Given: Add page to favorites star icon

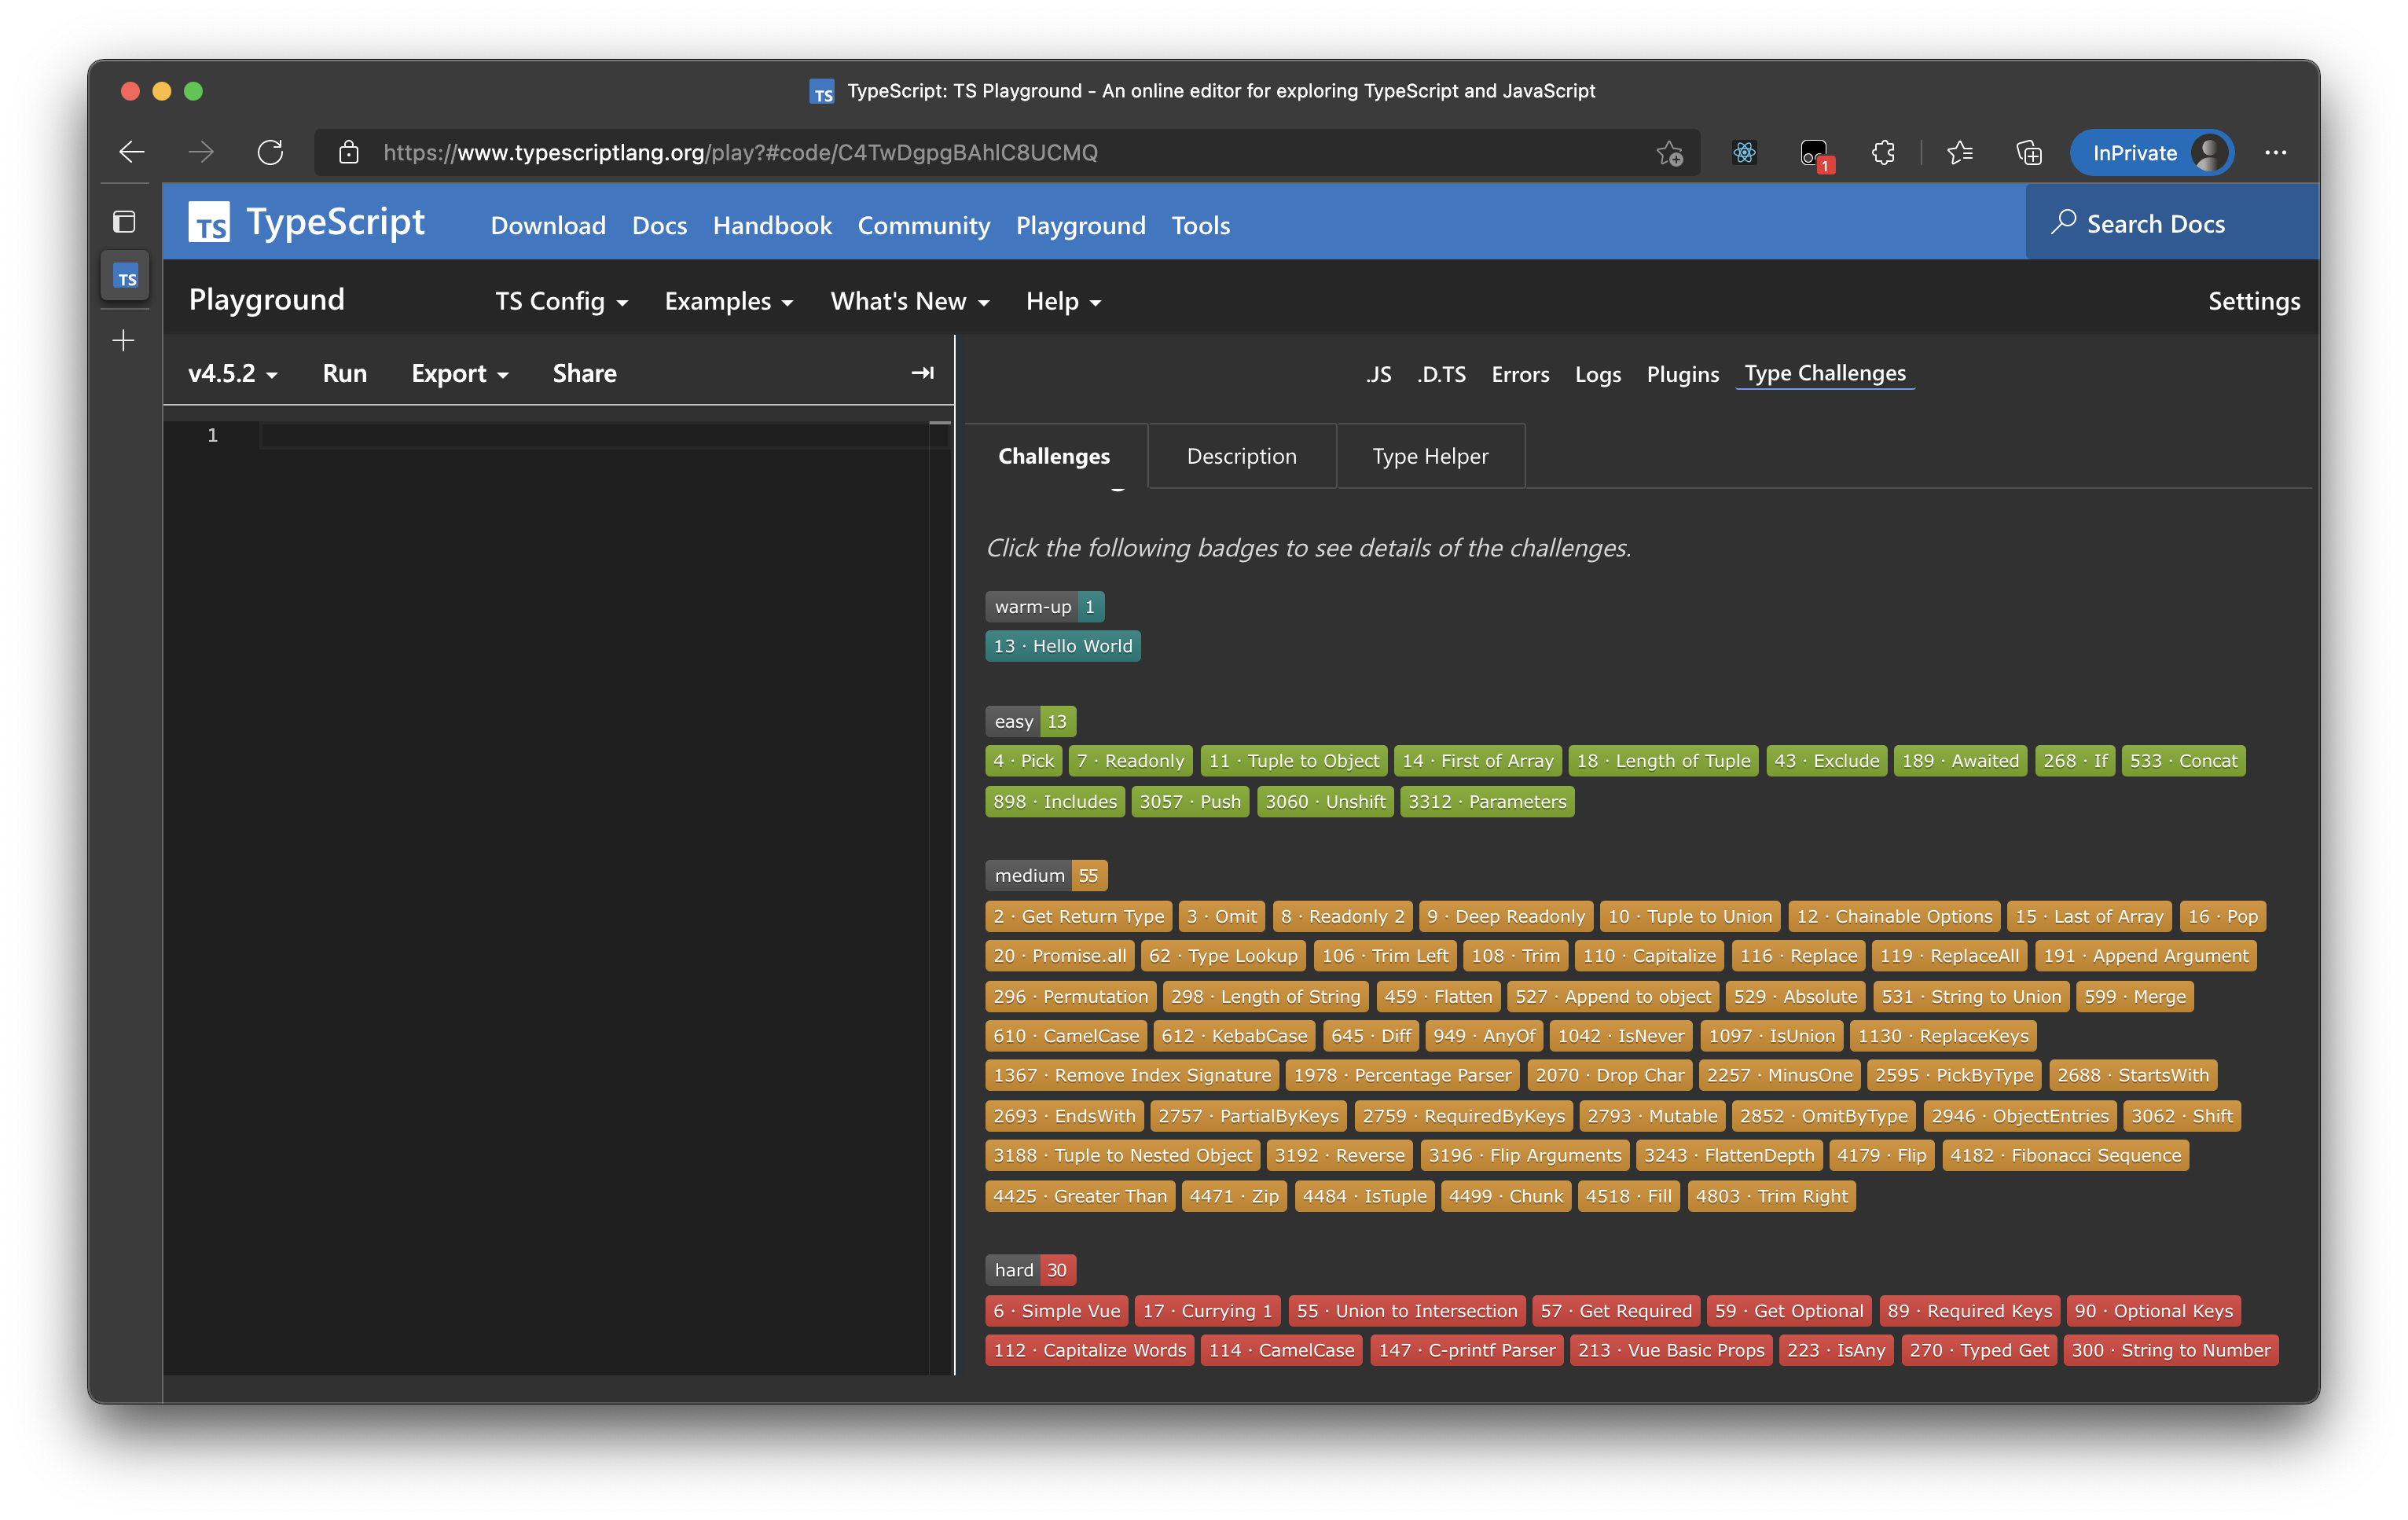Looking at the screenshot, I should [1669, 153].
